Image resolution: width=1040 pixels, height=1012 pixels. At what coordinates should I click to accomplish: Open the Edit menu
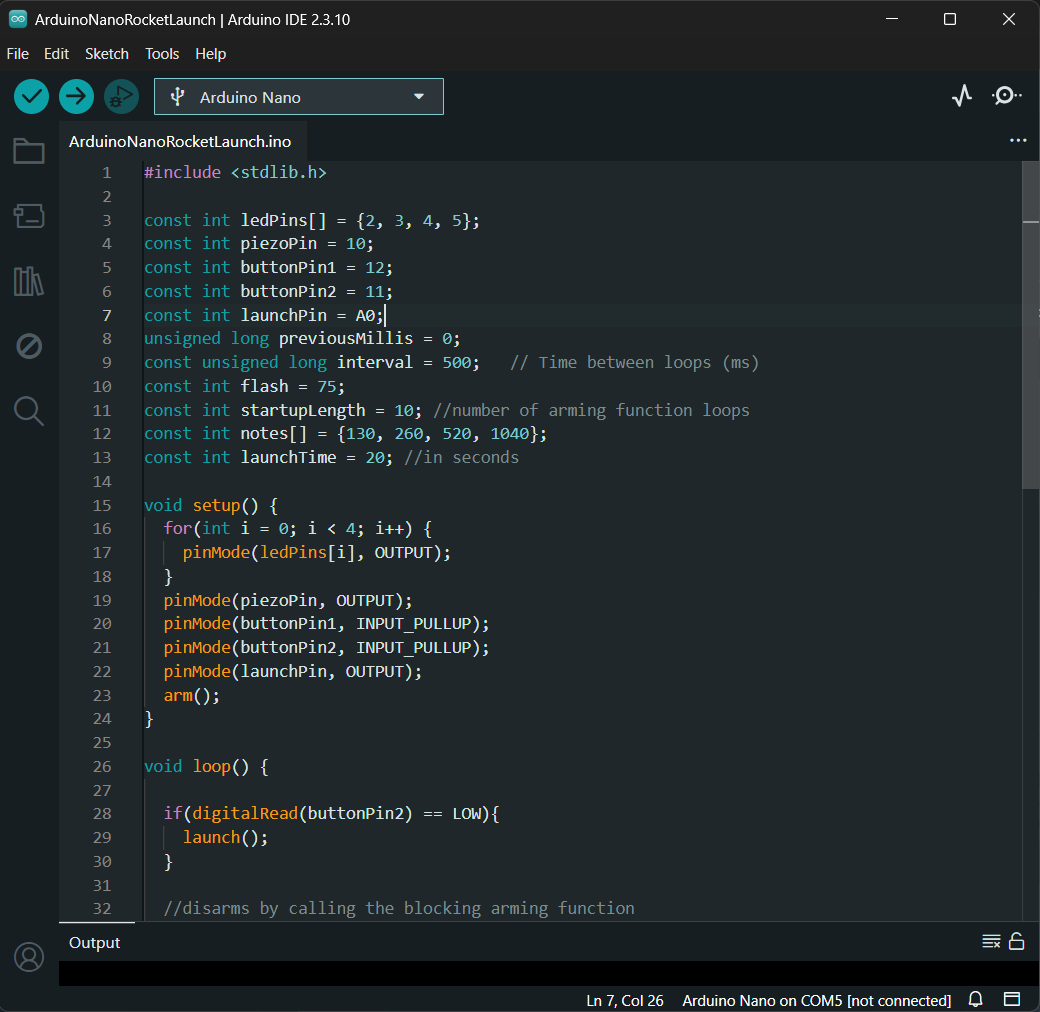[x=56, y=54]
